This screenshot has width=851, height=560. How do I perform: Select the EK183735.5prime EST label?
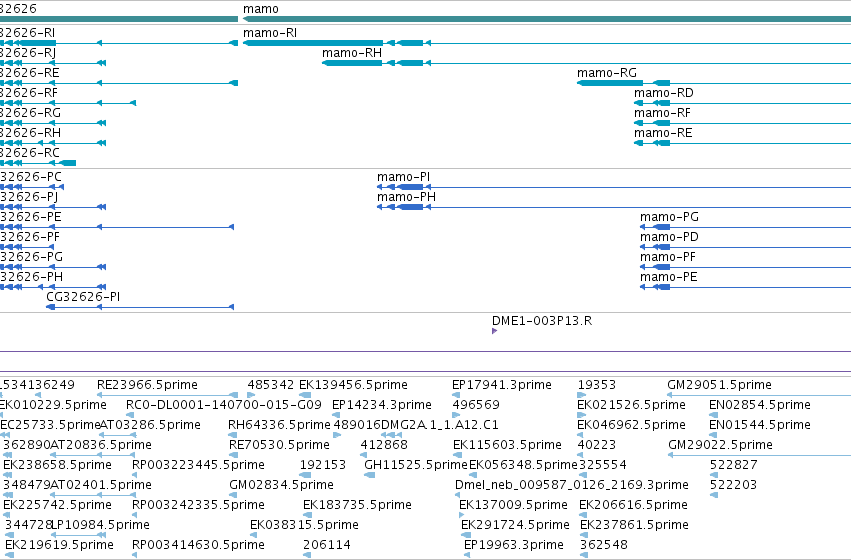click(358, 505)
